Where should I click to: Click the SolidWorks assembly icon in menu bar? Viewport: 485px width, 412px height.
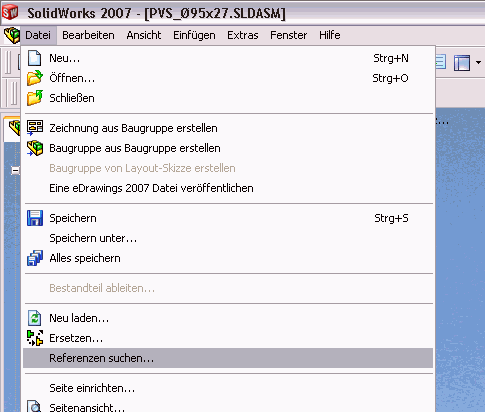[x=12, y=35]
